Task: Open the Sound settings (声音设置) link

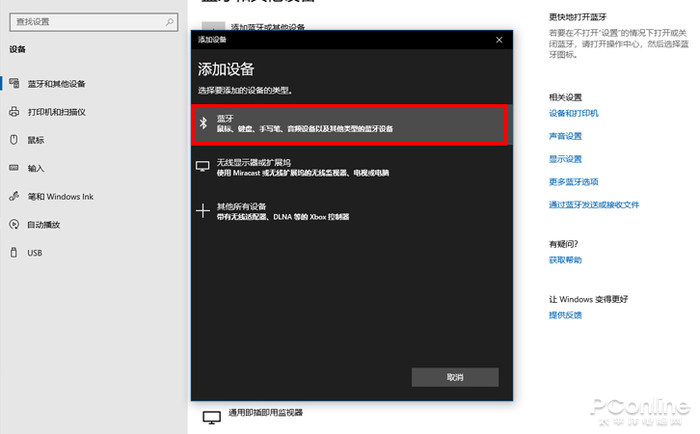Action: point(565,136)
